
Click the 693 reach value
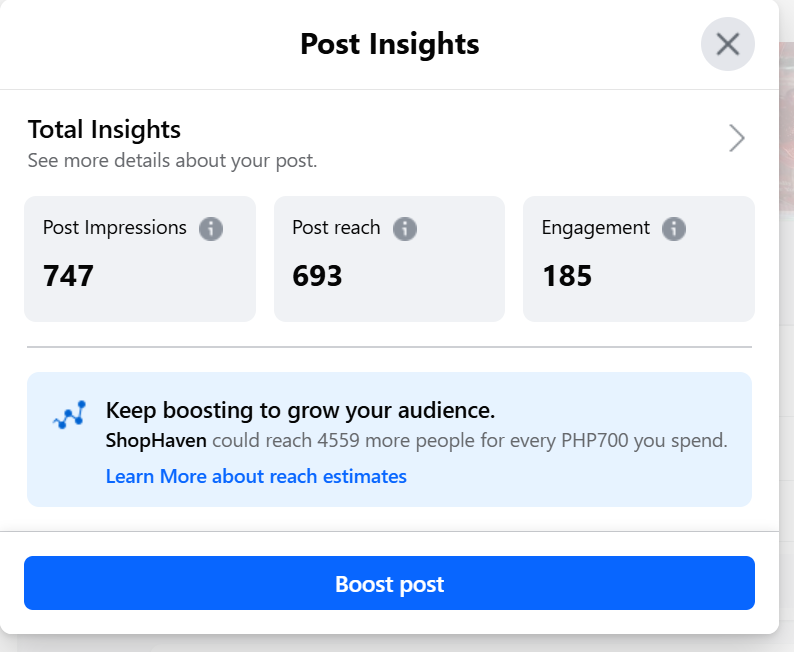pos(317,275)
